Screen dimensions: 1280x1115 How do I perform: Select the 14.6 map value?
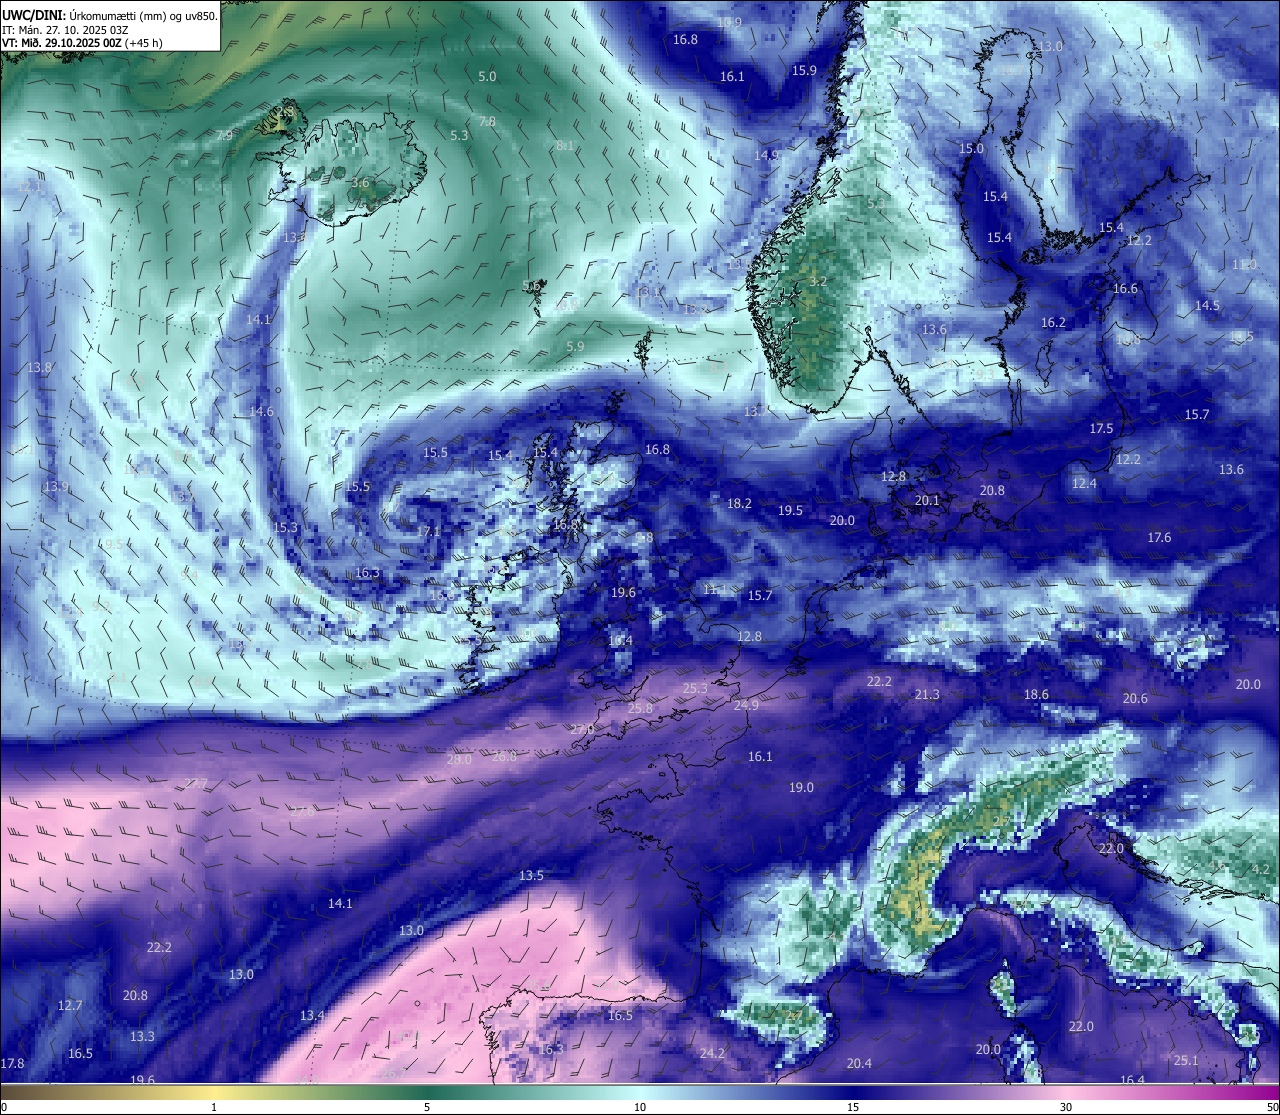click(261, 411)
